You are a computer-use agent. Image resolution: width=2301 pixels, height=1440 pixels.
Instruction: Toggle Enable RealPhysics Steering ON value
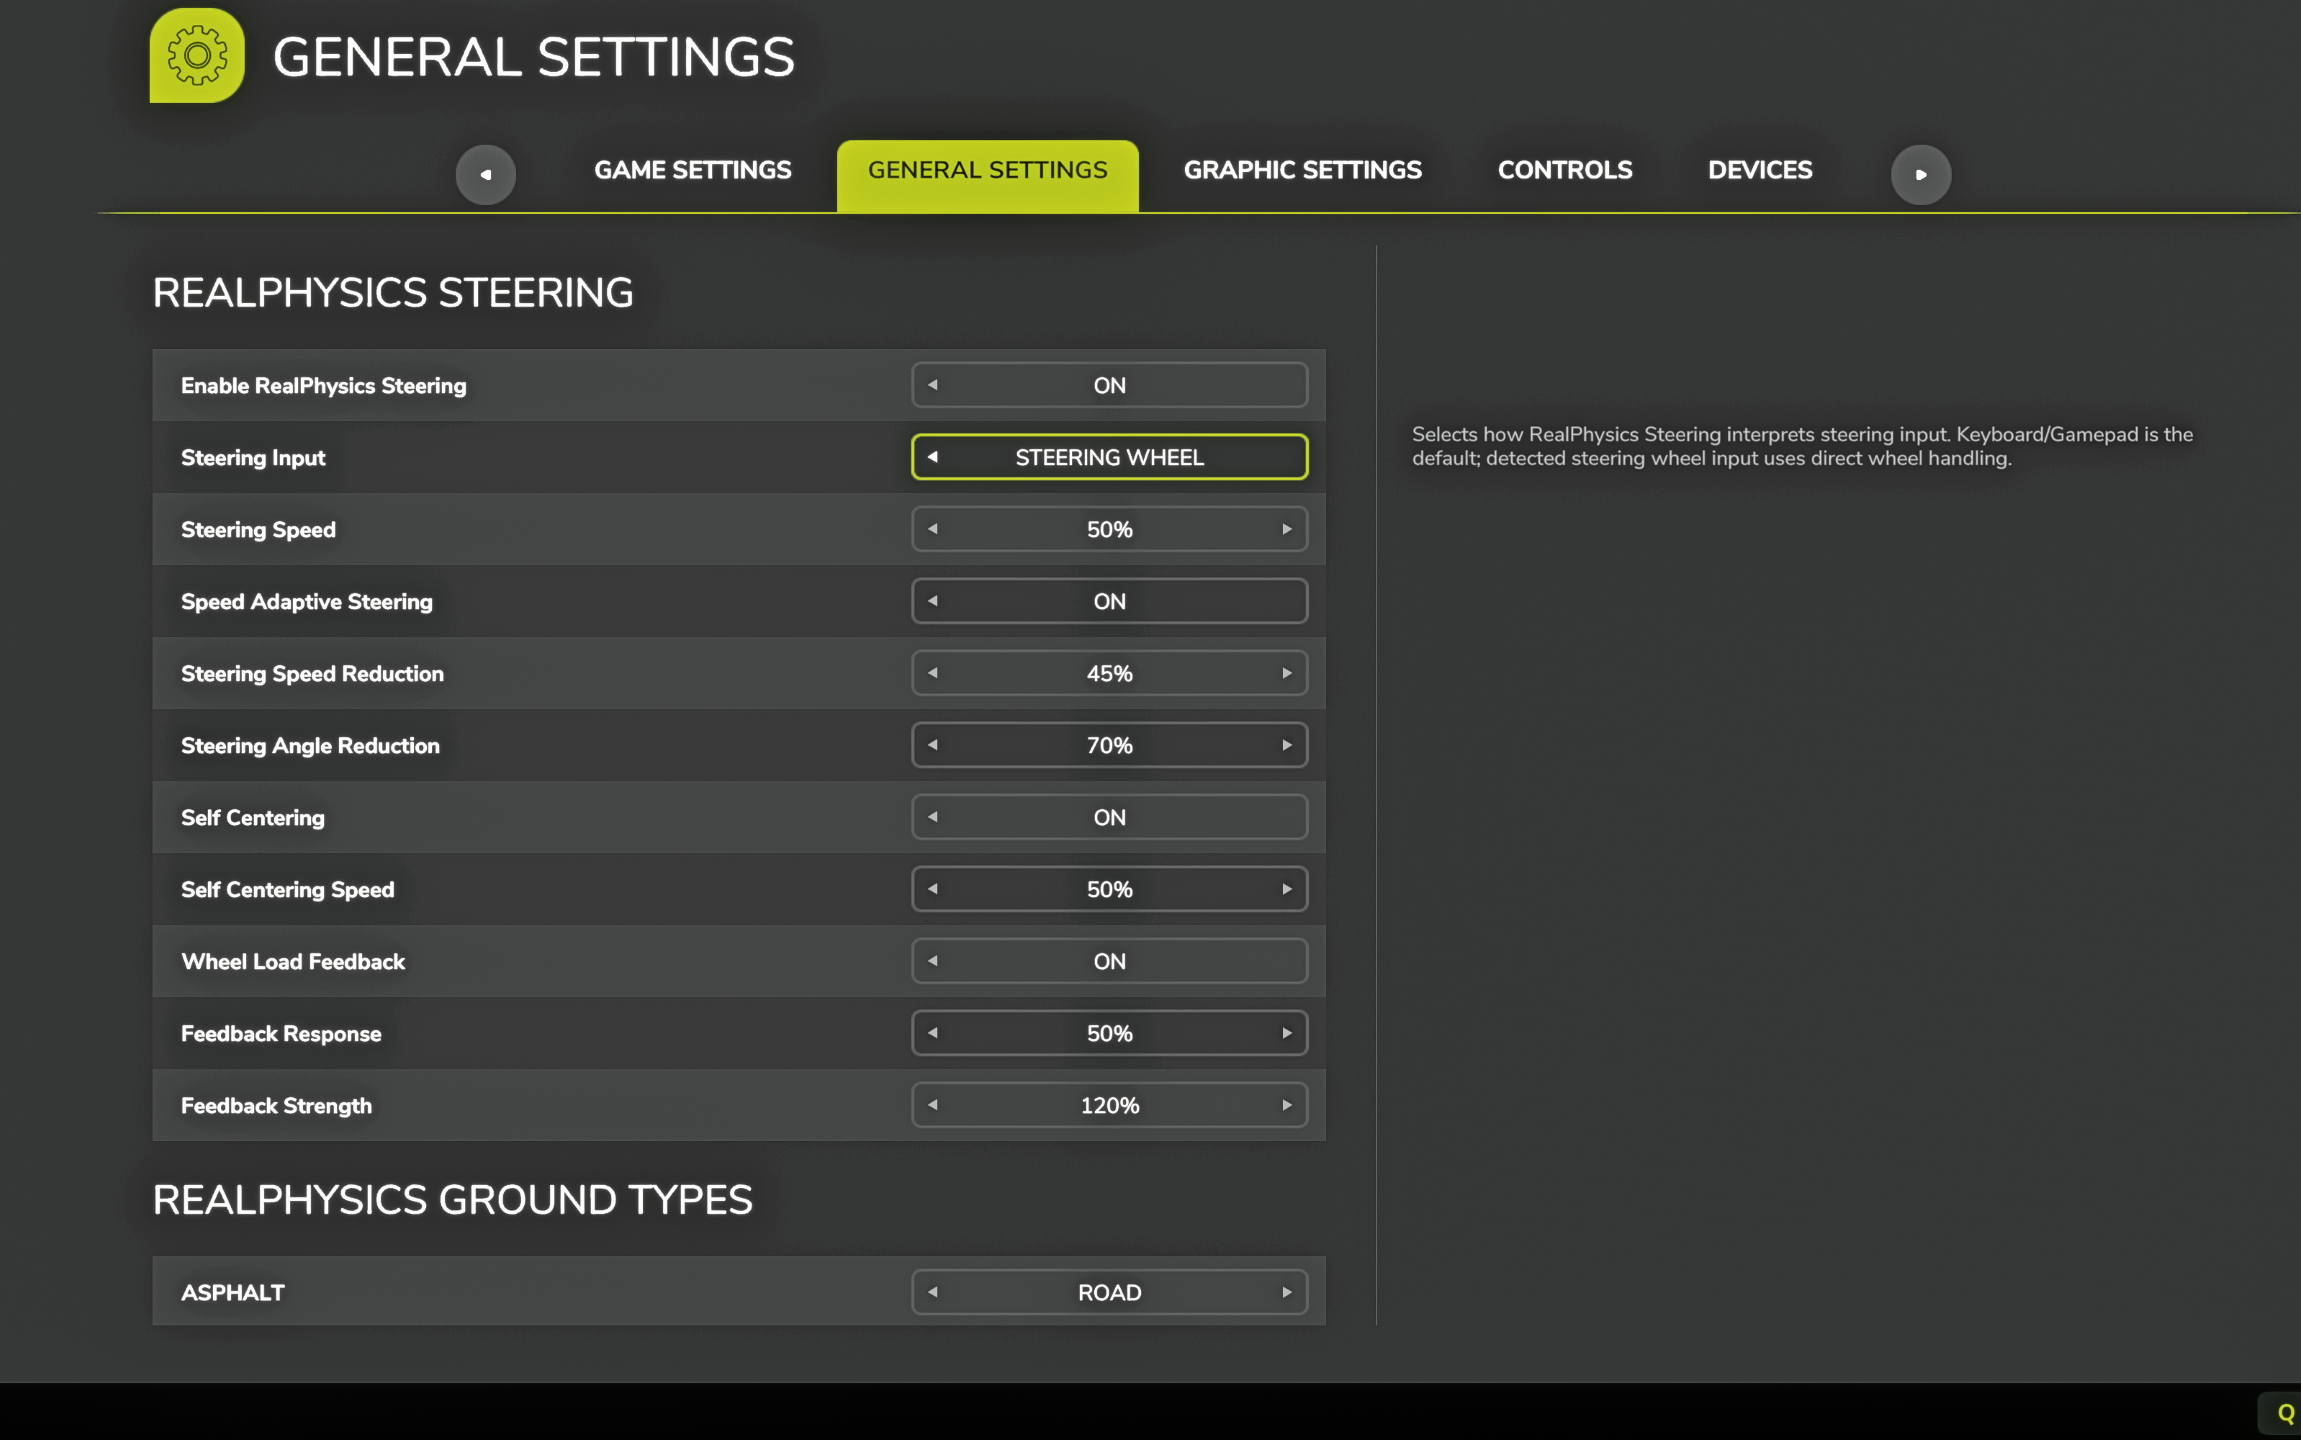pos(1110,385)
